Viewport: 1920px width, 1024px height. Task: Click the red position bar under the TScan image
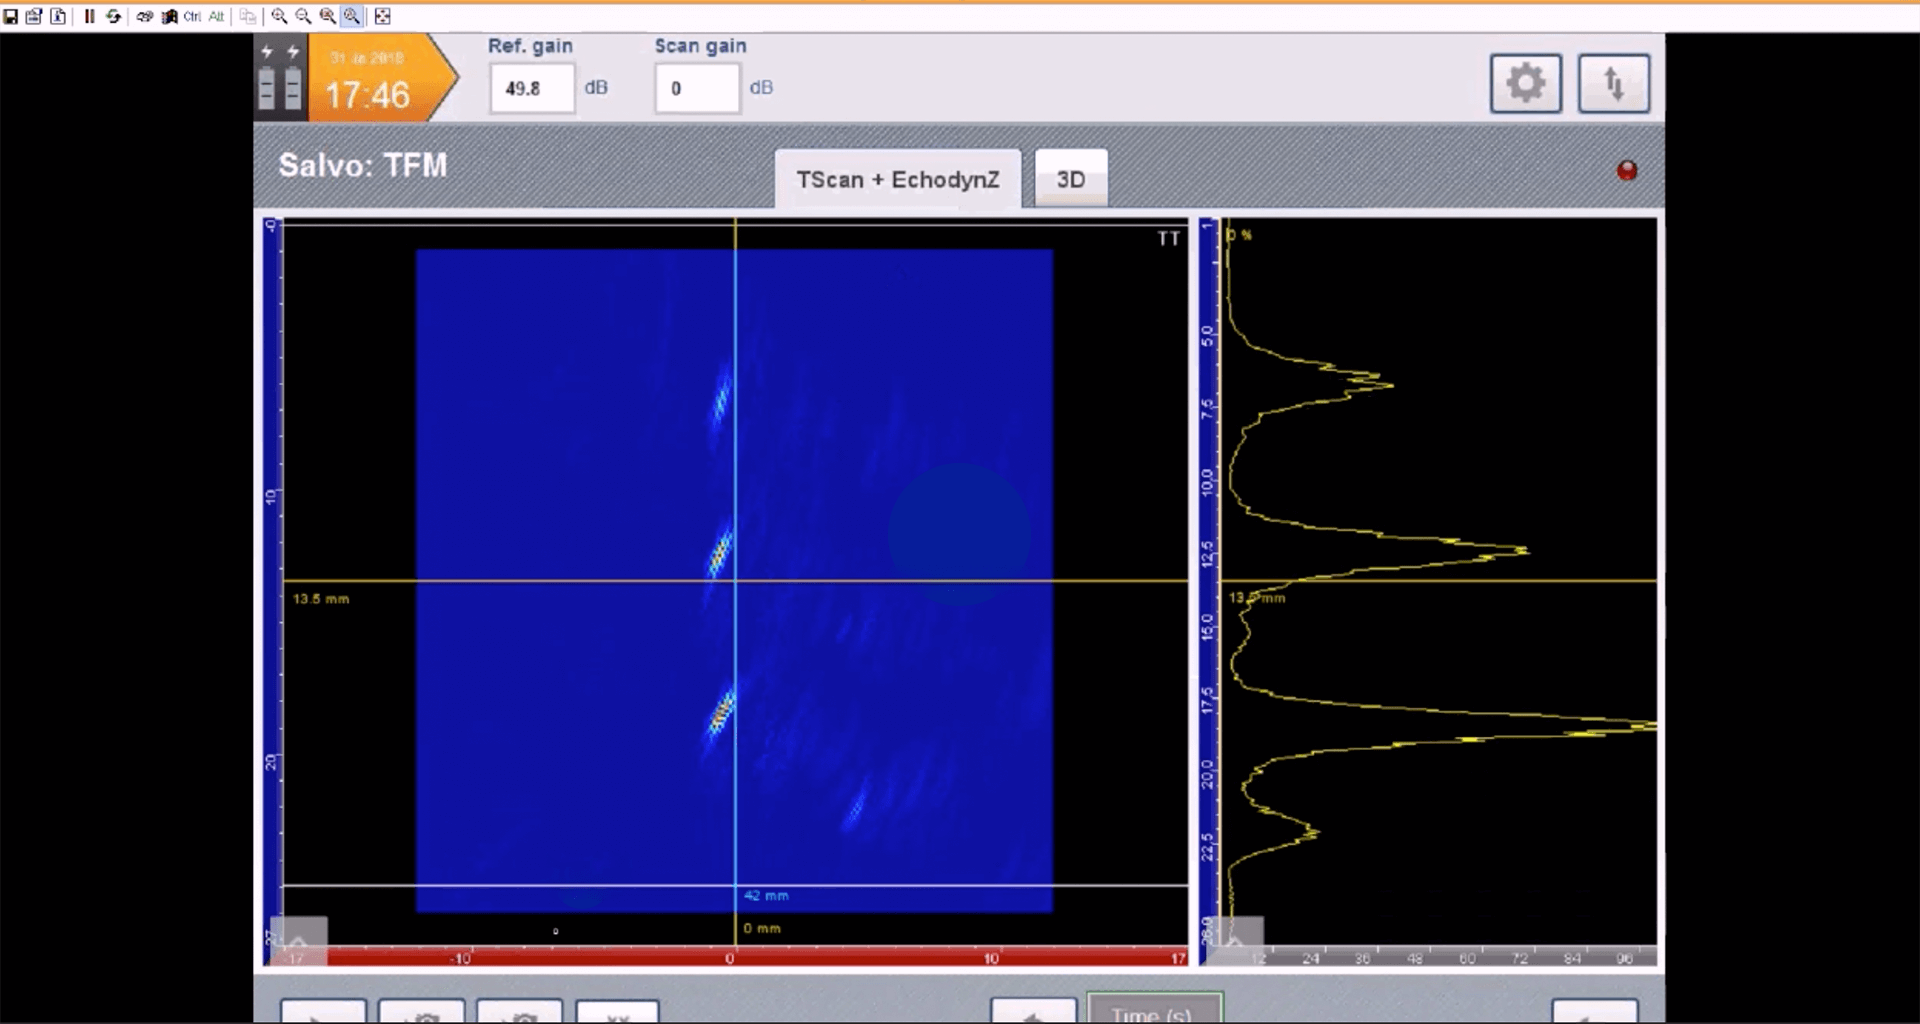pos(735,957)
